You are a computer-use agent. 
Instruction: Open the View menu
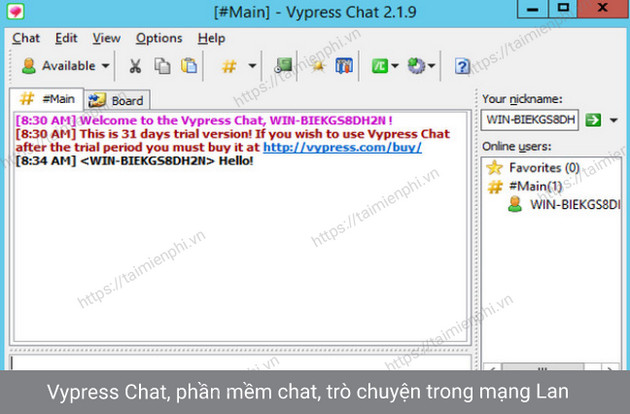tap(106, 38)
